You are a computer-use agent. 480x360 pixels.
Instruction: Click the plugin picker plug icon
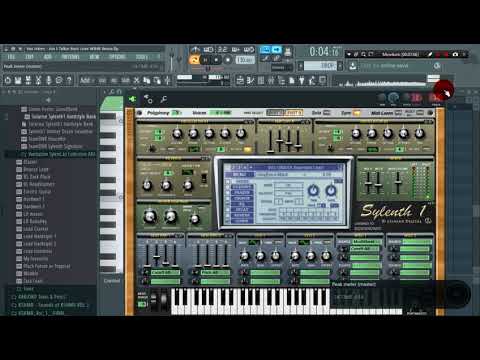click(302, 80)
